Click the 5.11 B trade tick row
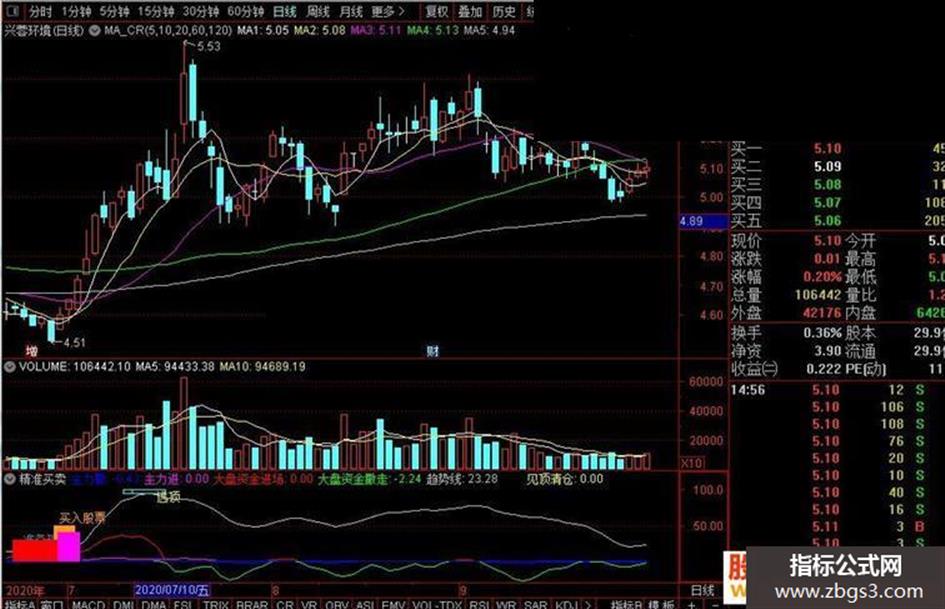This screenshot has width=945, height=609. (x=837, y=527)
